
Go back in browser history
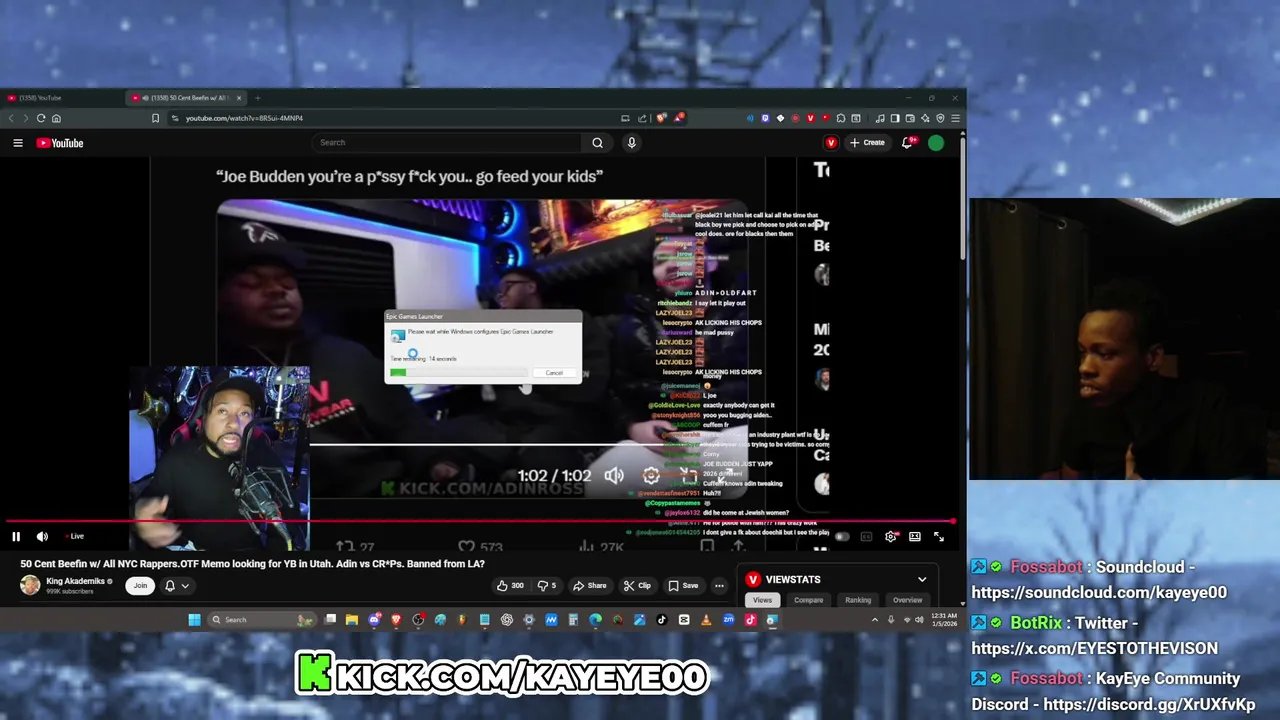click(11, 118)
